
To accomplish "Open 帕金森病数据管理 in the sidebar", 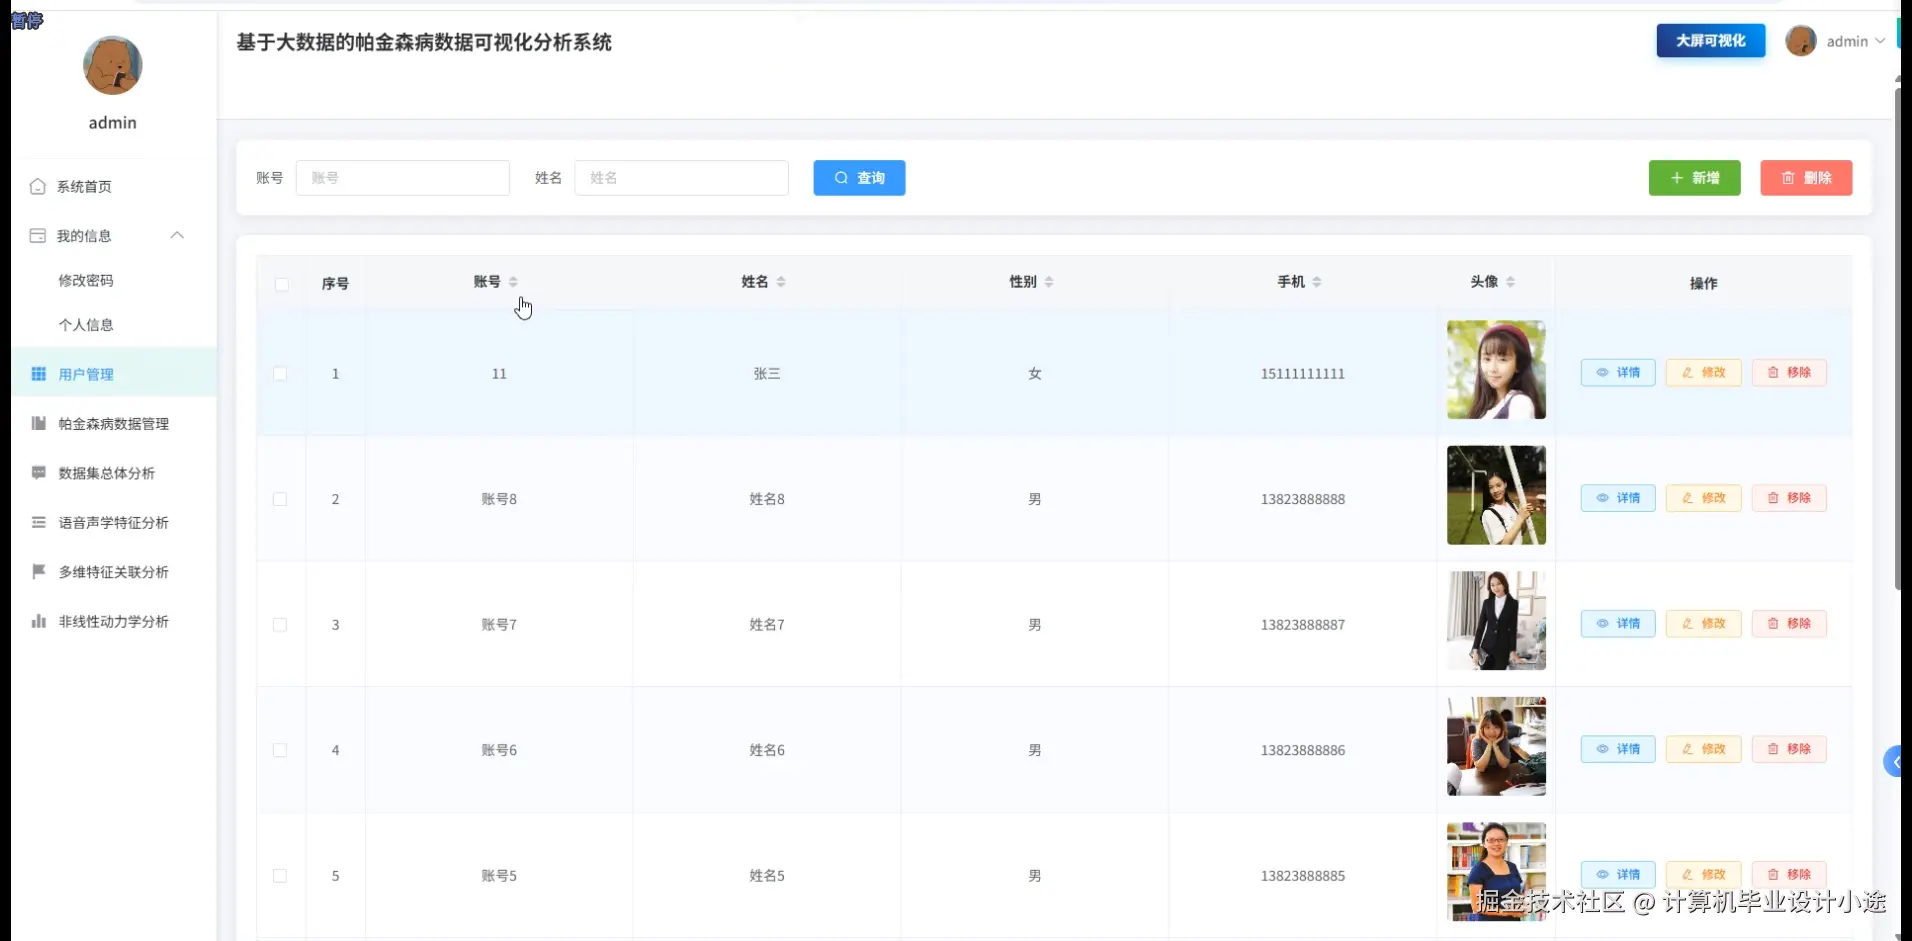I will tap(113, 423).
